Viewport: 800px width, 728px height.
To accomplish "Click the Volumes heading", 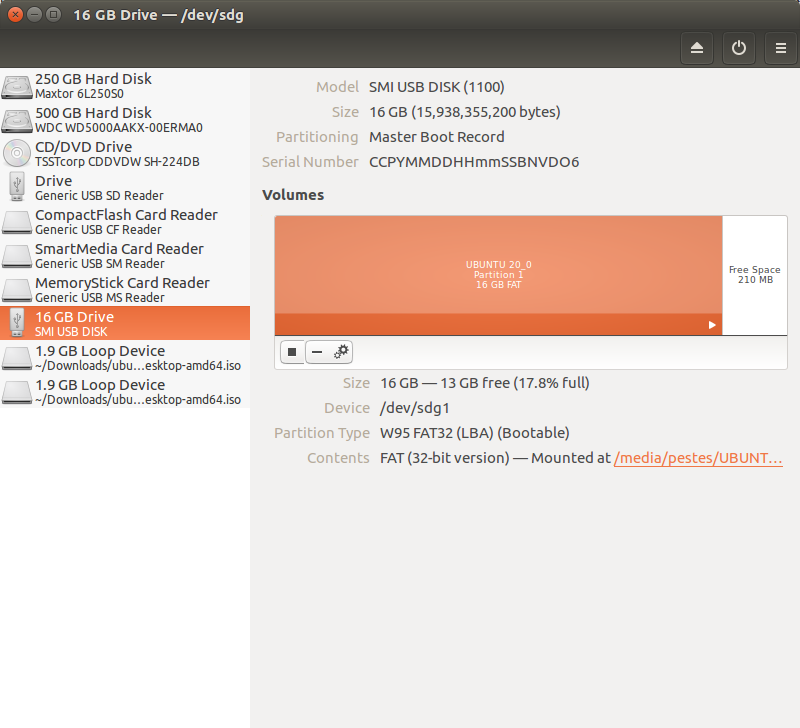I will [293, 195].
